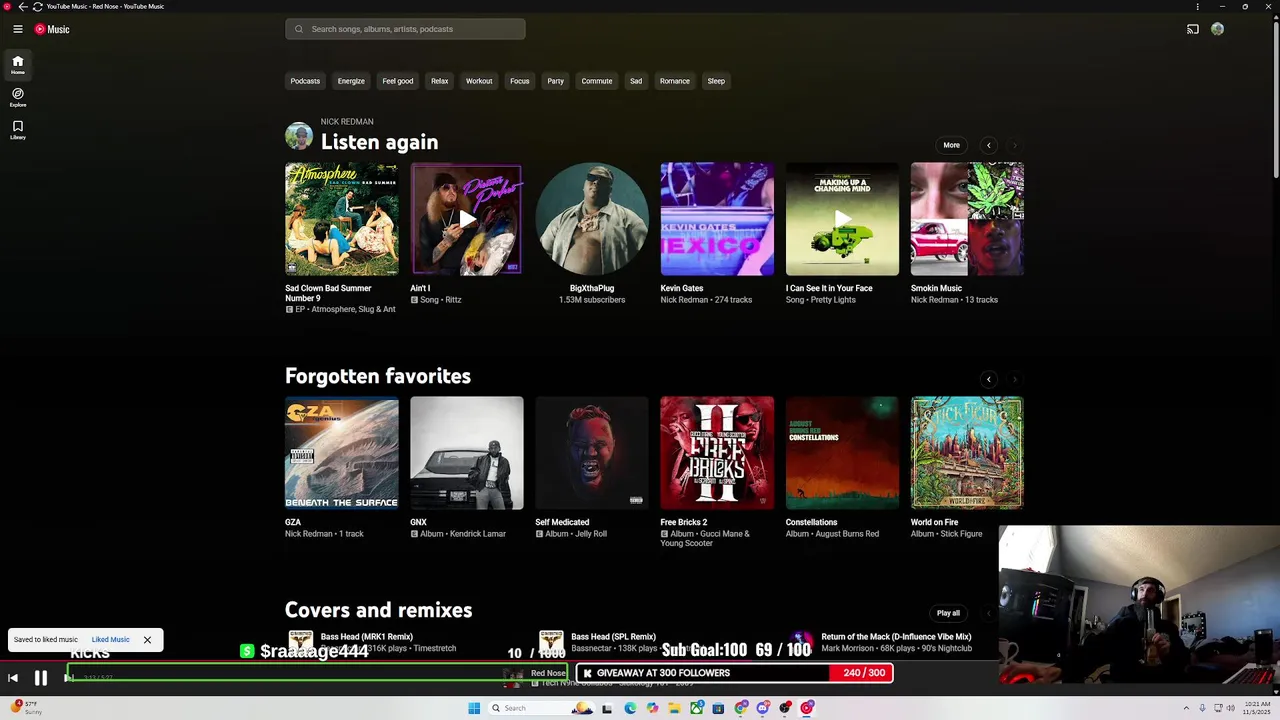
Task: Go to Home in the sidebar
Action: 18,65
